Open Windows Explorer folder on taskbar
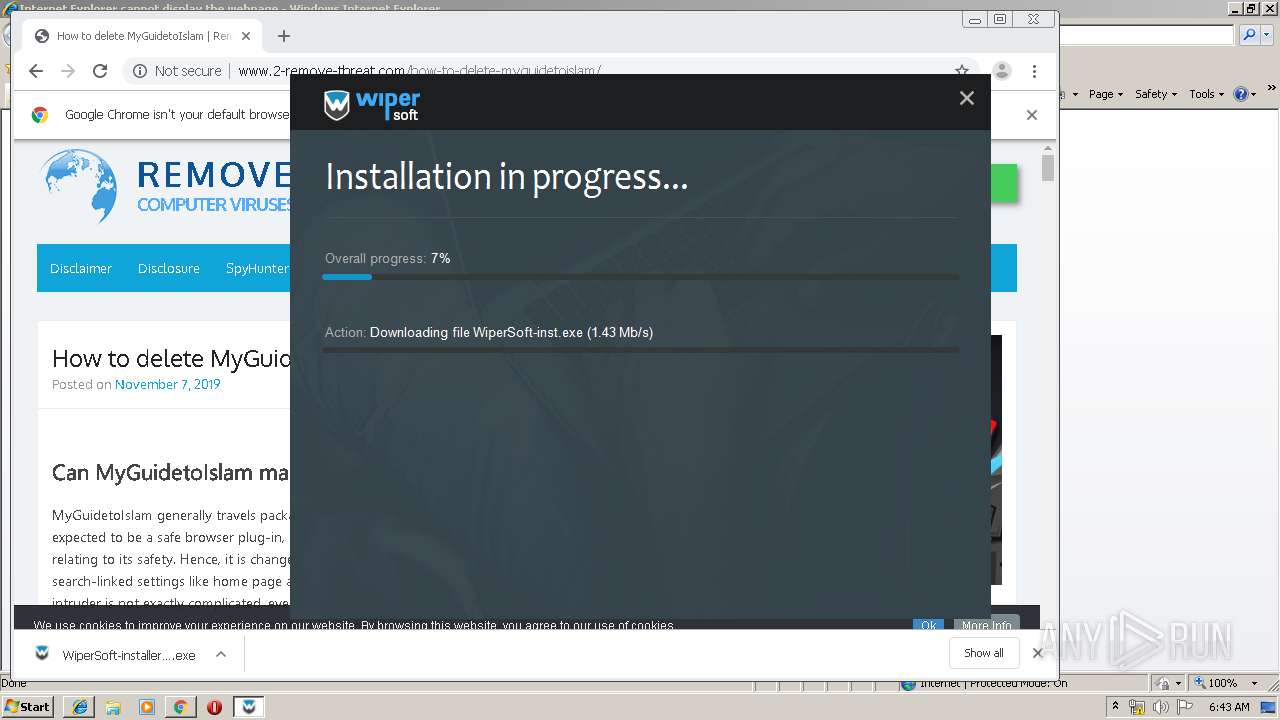Image resolution: width=1280 pixels, height=720 pixels. (x=113, y=707)
